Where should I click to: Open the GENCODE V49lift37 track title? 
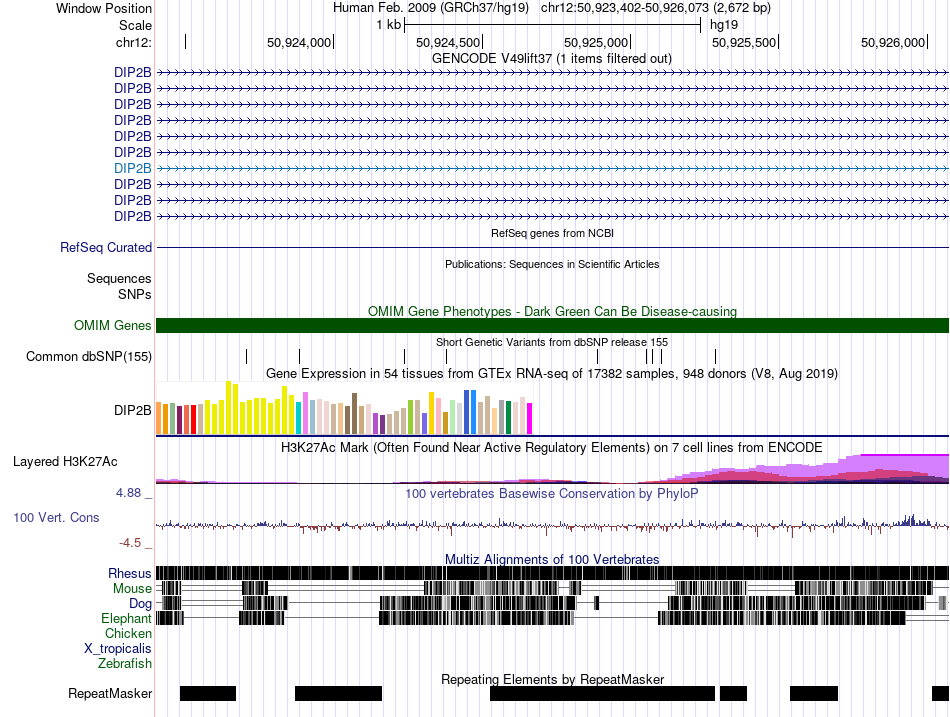(552, 59)
